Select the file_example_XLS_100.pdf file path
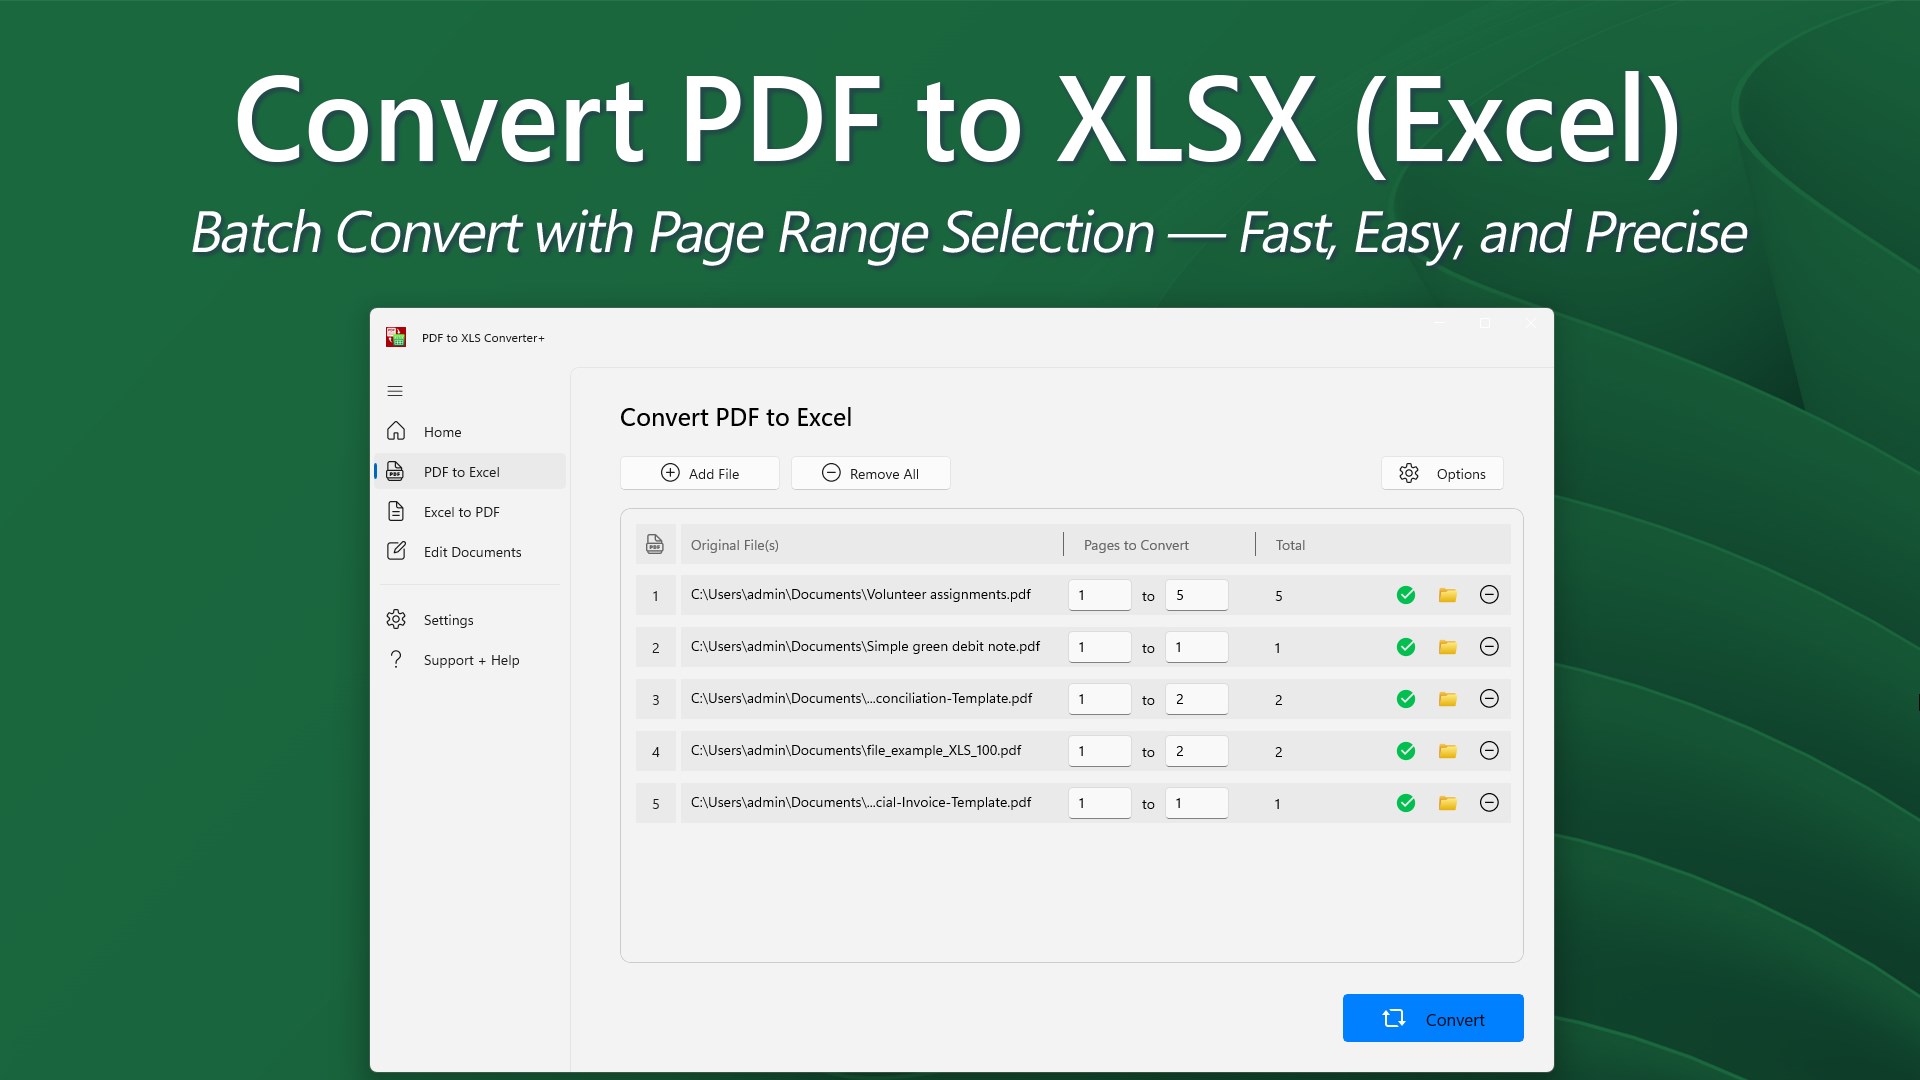This screenshot has height=1080, width=1920. (x=856, y=750)
